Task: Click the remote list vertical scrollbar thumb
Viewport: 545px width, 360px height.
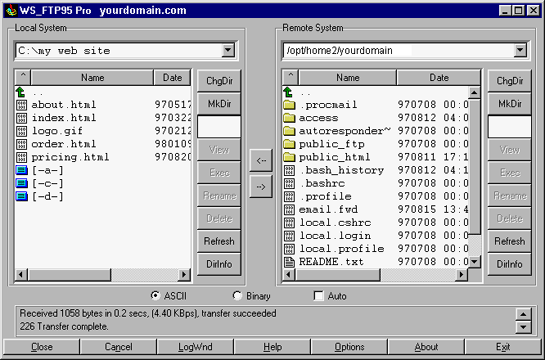Action: coord(474,167)
